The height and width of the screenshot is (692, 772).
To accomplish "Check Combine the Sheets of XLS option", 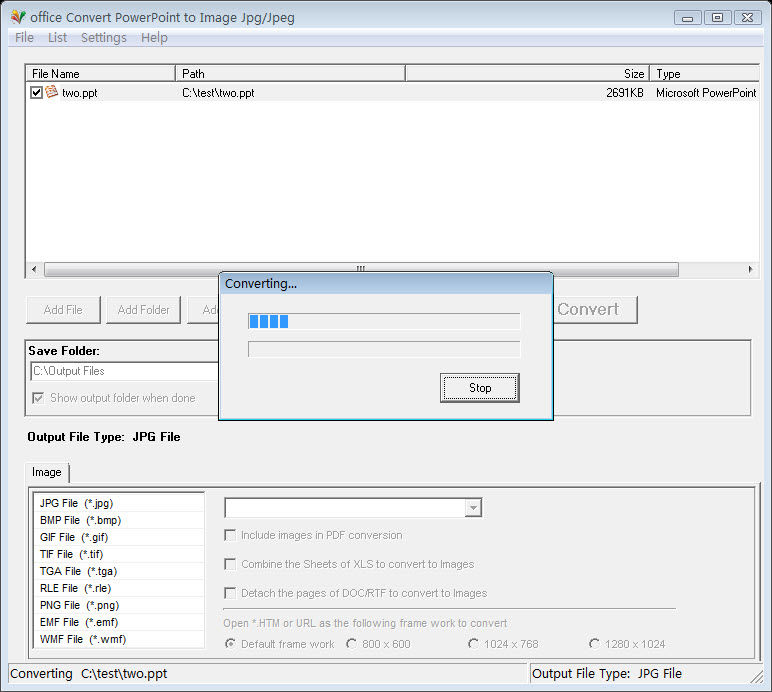I will click(231, 564).
